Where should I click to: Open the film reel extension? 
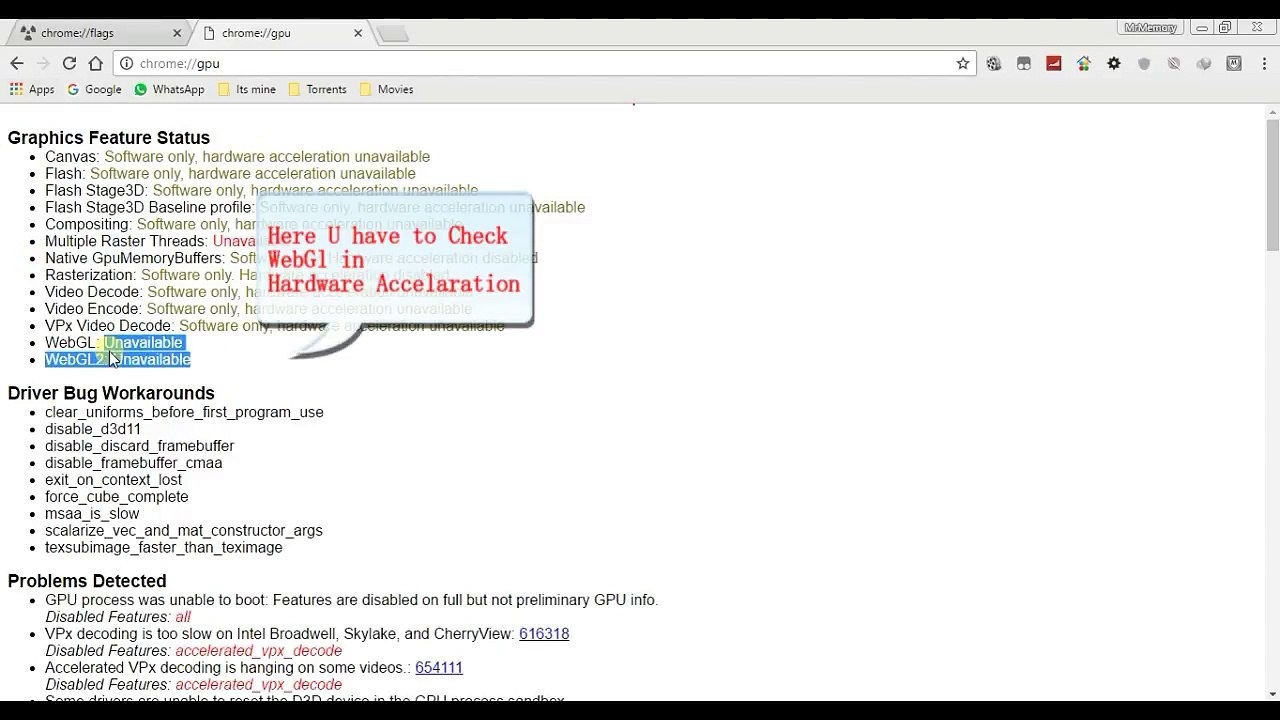point(993,63)
